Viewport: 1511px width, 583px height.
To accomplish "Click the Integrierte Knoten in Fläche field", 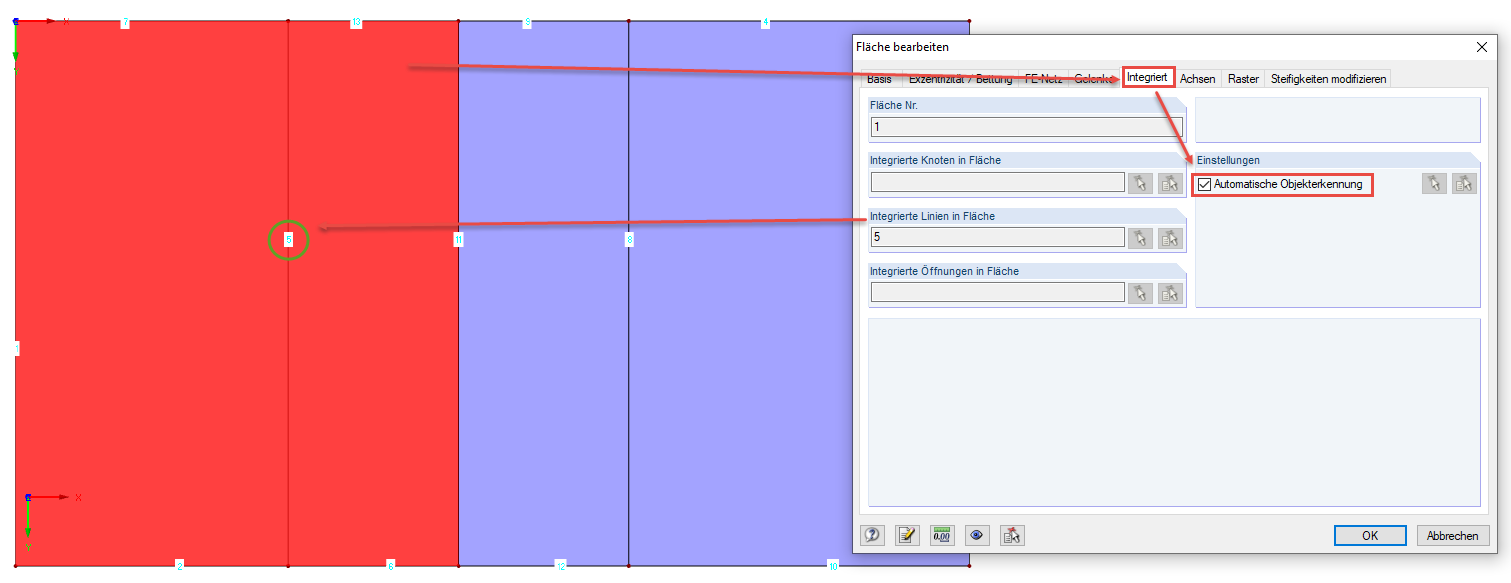I will (x=997, y=182).
